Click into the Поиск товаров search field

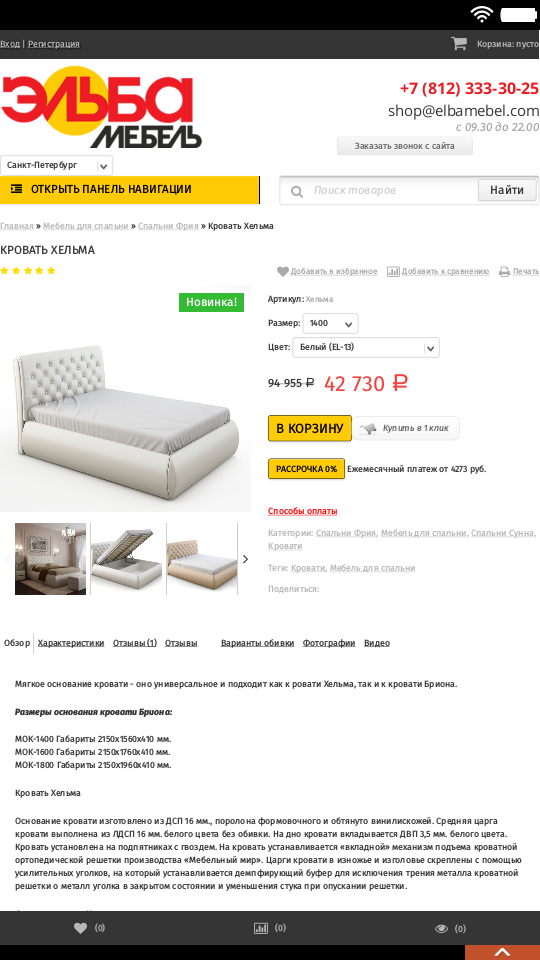392,190
